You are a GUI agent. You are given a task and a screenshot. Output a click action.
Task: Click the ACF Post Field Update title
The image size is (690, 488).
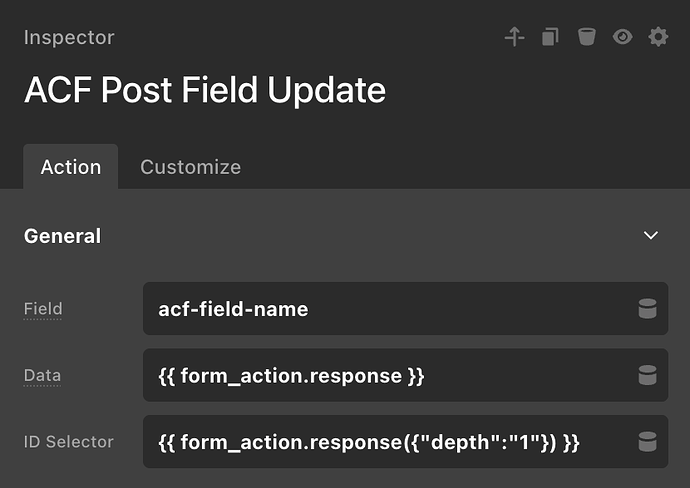tap(205, 91)
